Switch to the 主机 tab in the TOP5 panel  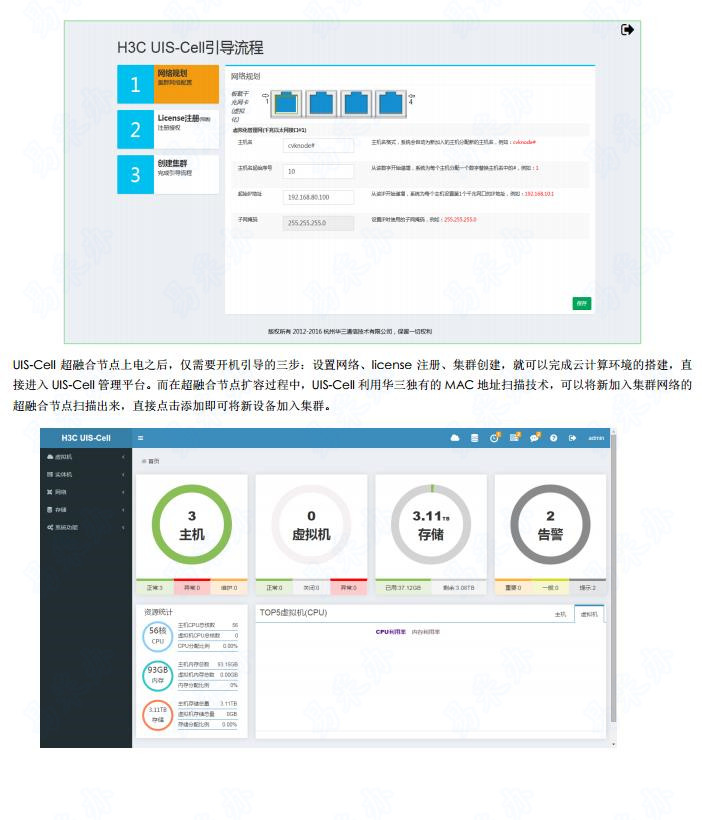click(560, 614)
